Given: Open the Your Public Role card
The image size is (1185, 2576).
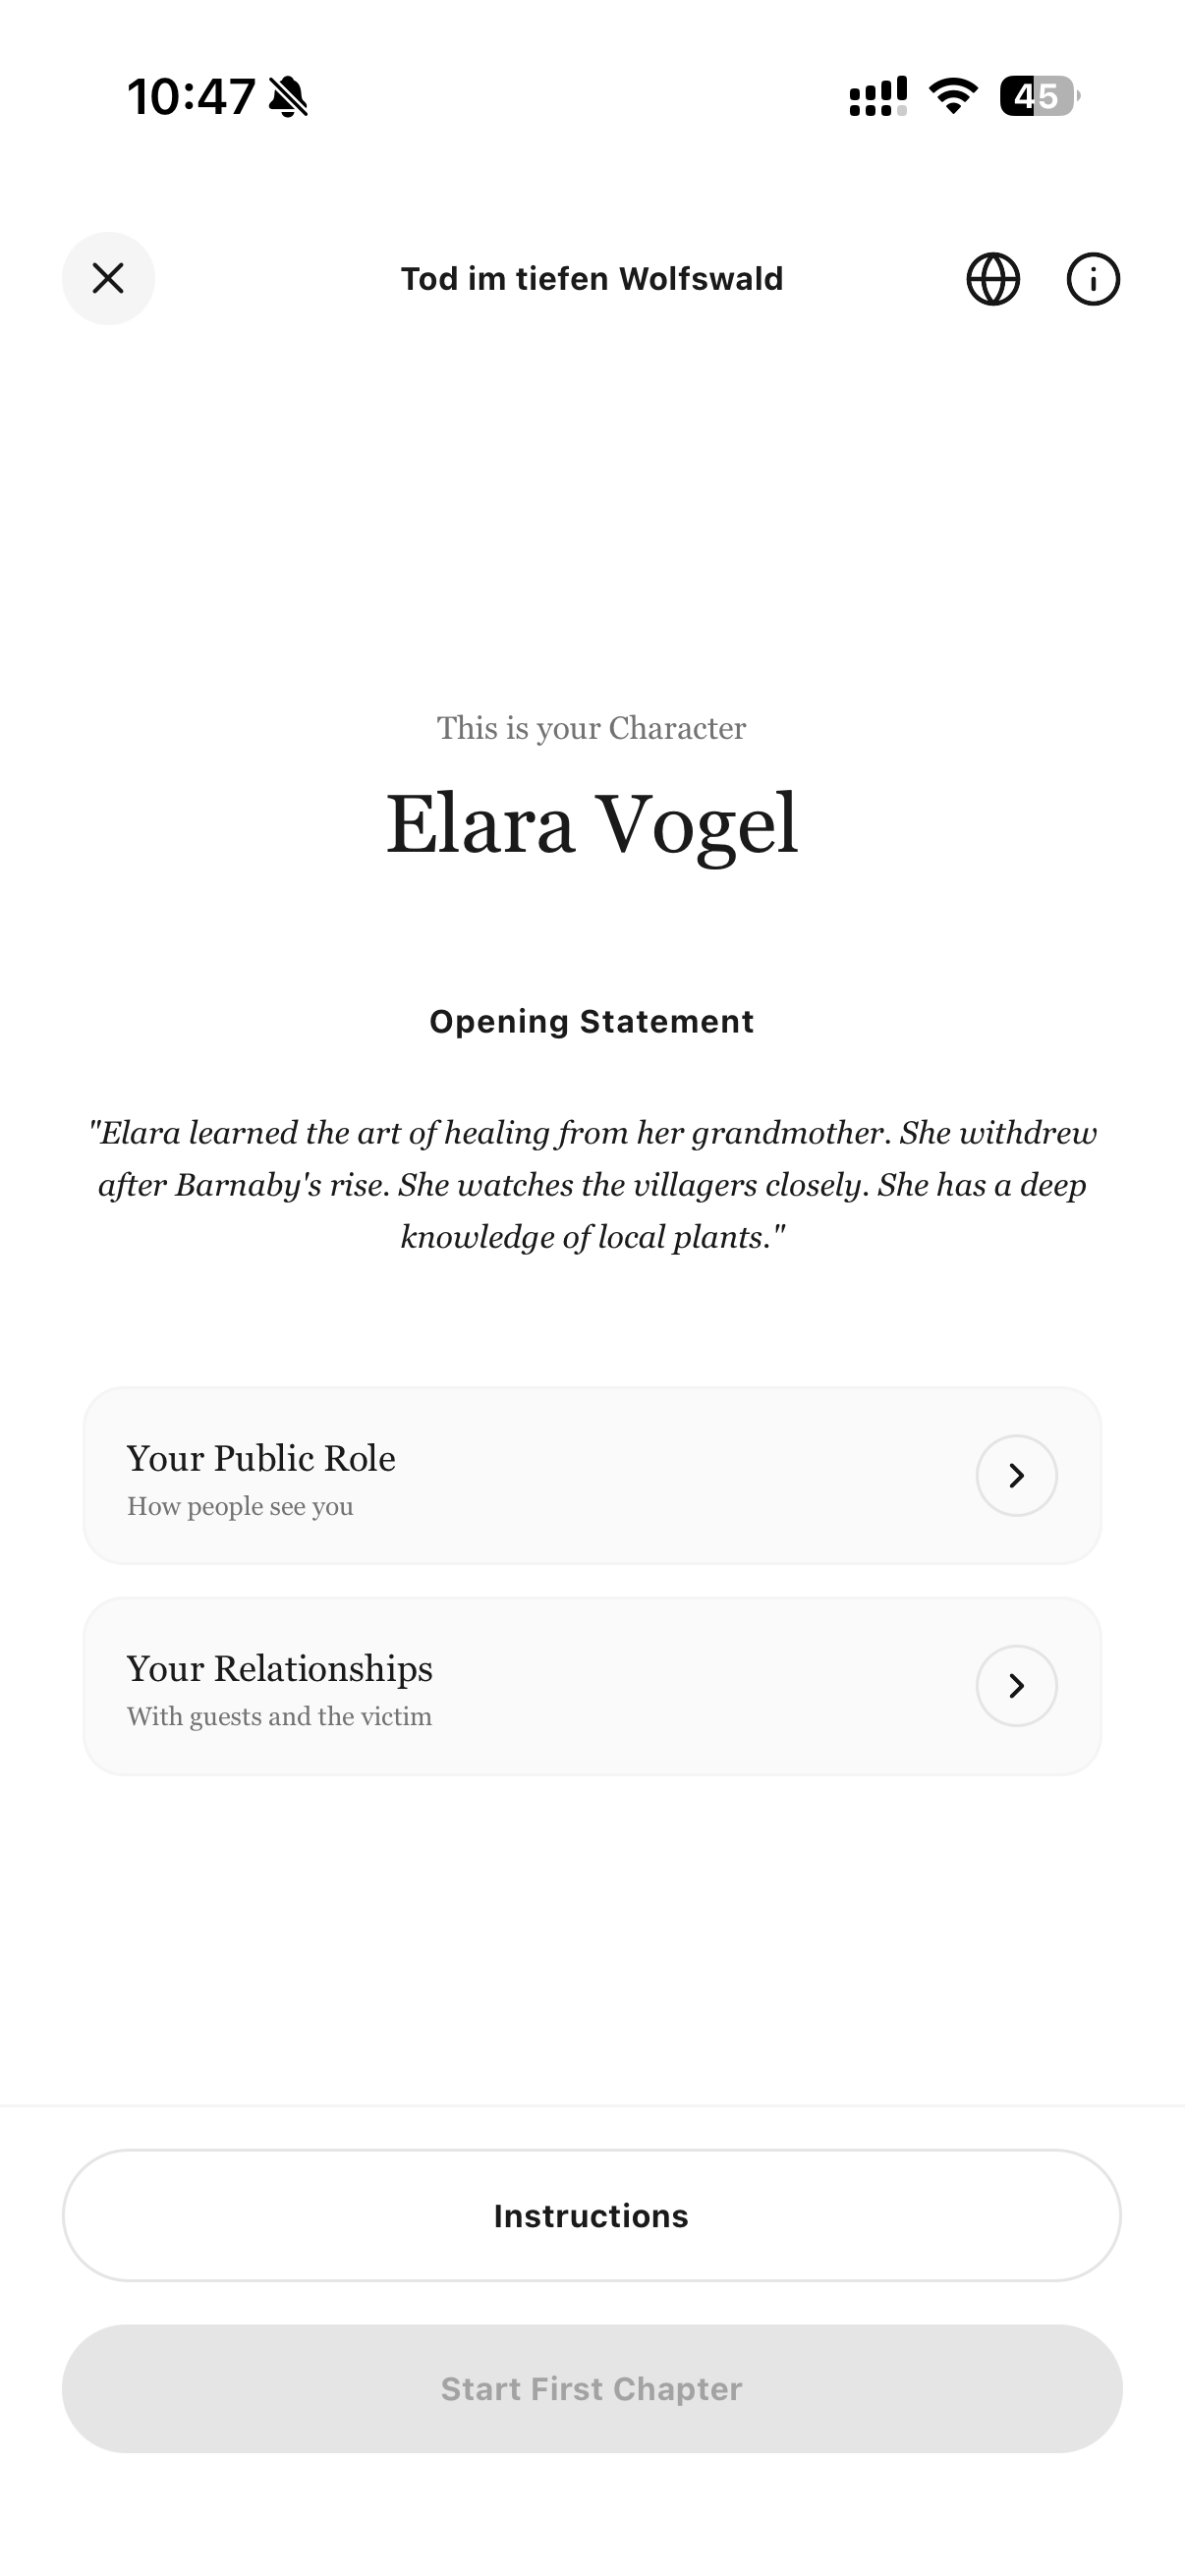Looking at the screenshot, I should coord(592,1475).
